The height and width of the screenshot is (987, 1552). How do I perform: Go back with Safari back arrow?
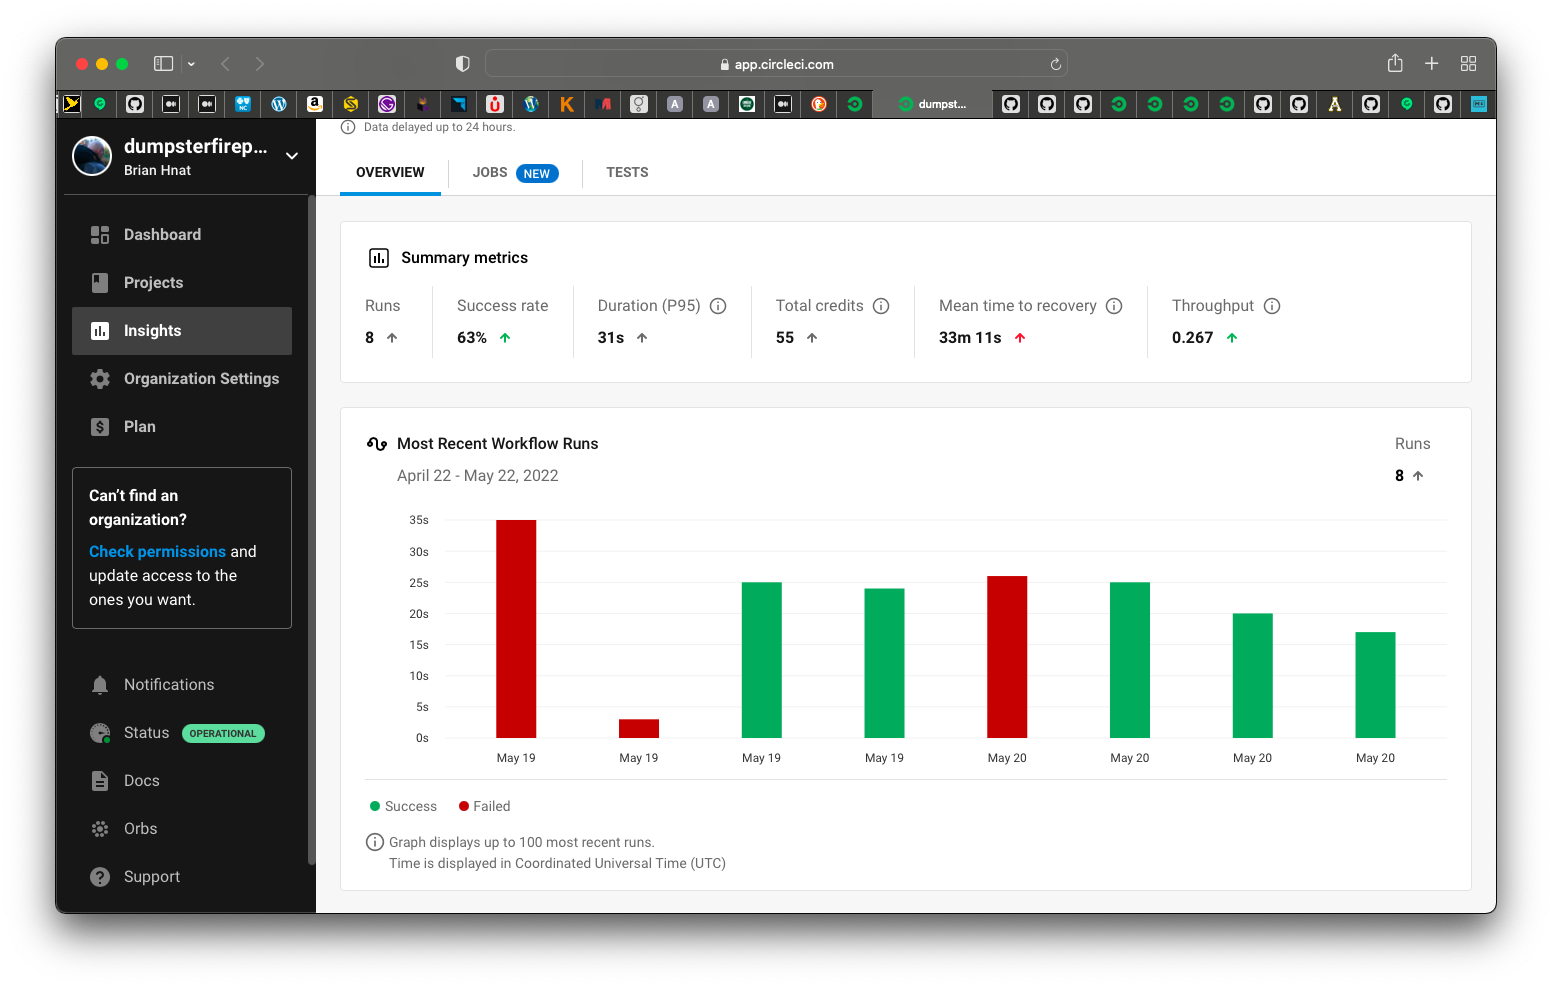tap(226, 64)
